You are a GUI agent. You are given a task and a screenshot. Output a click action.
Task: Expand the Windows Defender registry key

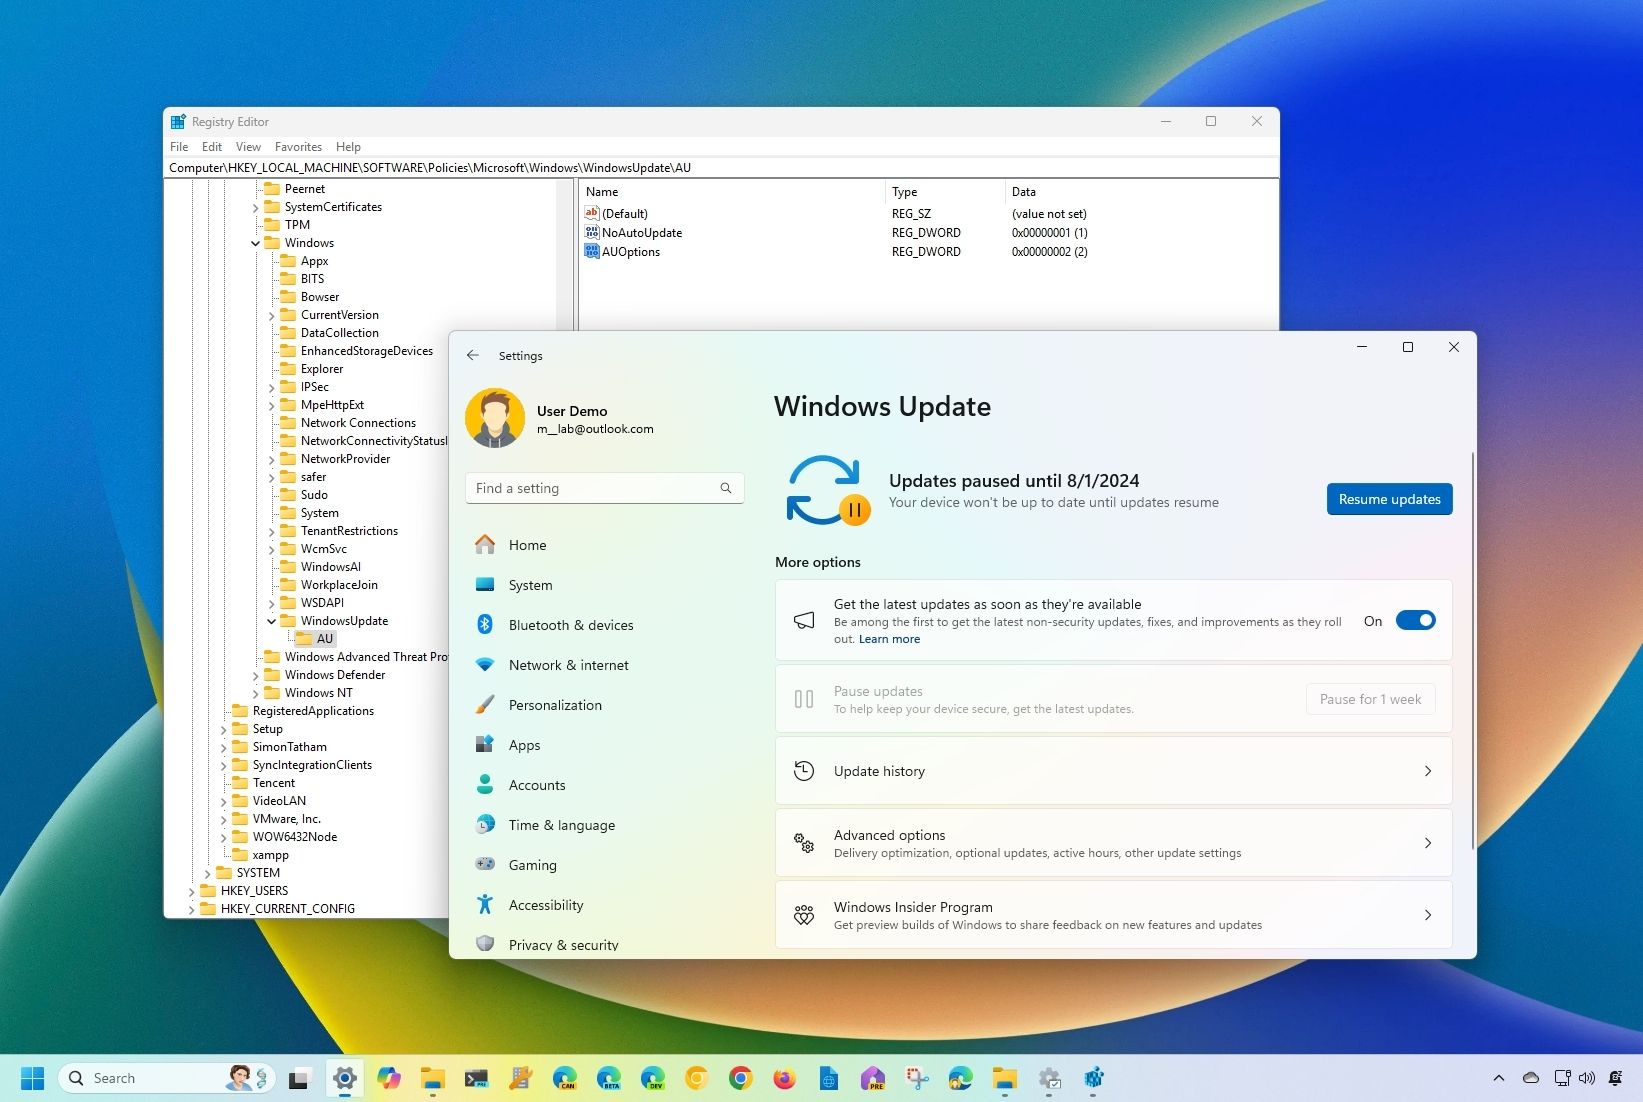click(x=256, y=674)
